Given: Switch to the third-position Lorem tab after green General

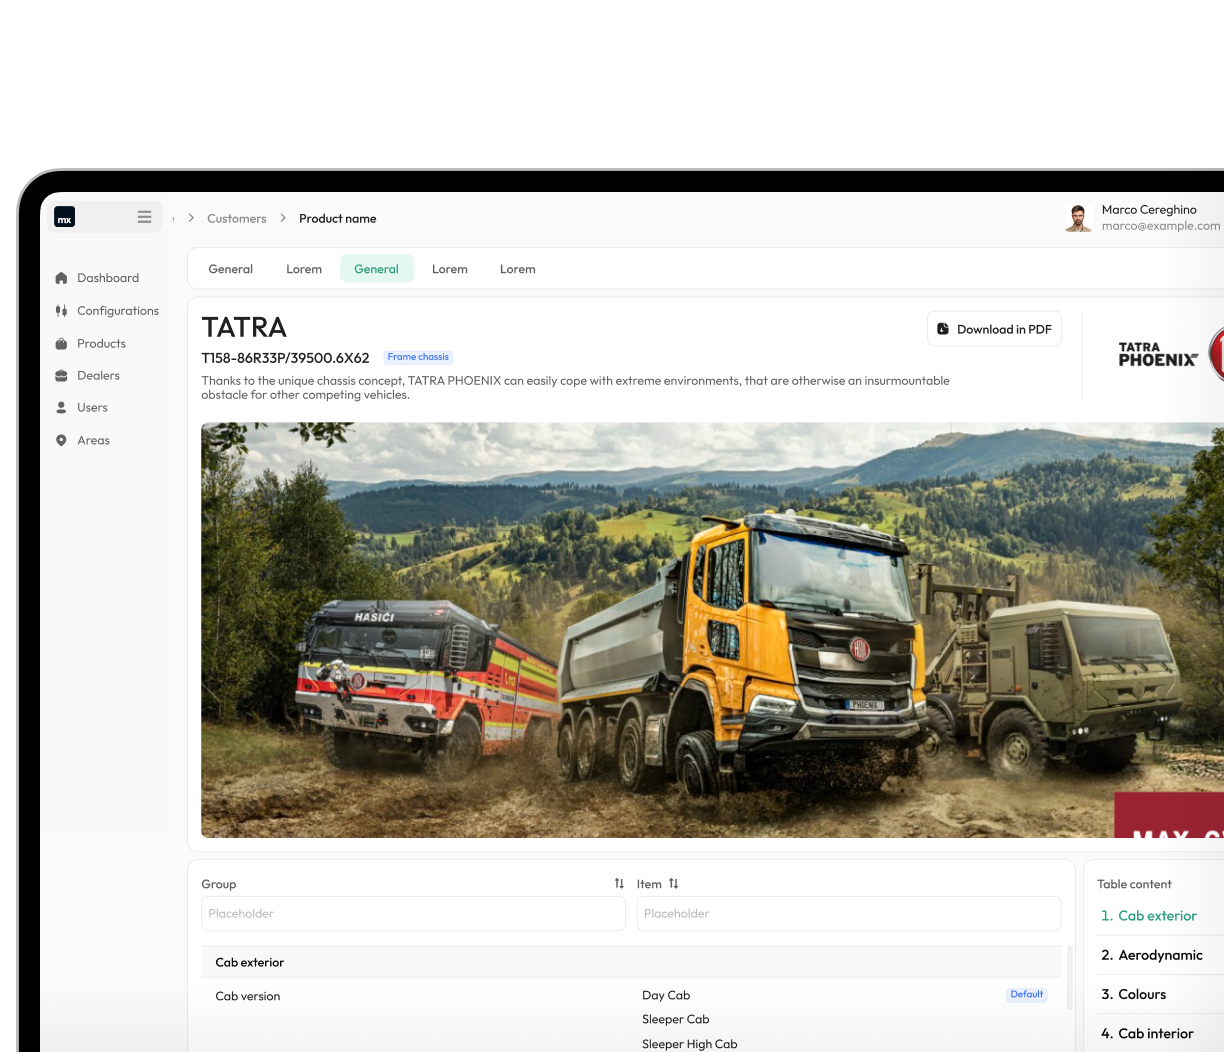Looking at the screenshot, I should click(x=450, y=269).
